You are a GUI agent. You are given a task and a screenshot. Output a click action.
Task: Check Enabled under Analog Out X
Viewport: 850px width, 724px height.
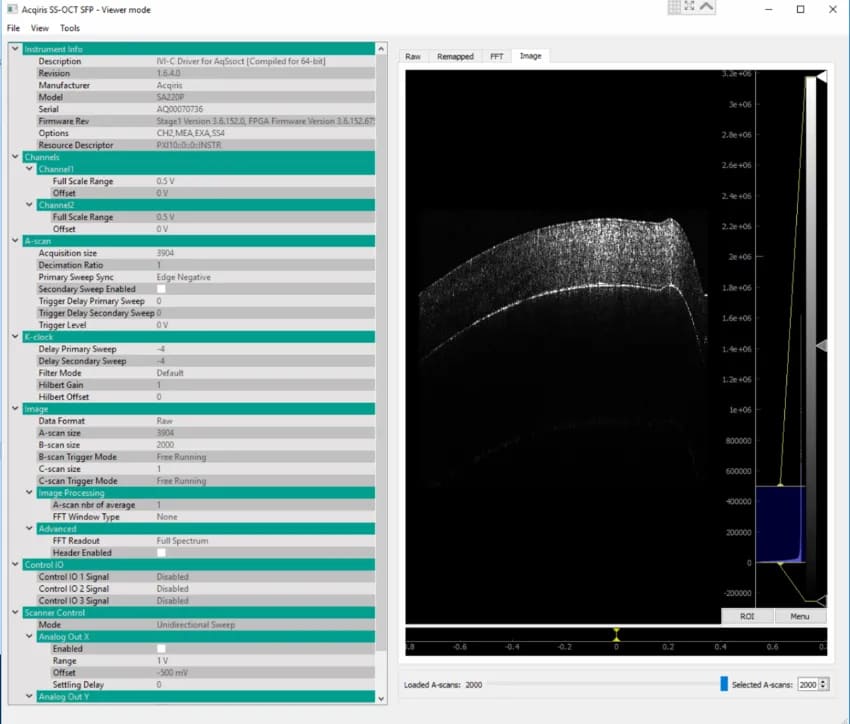point(161,649)
